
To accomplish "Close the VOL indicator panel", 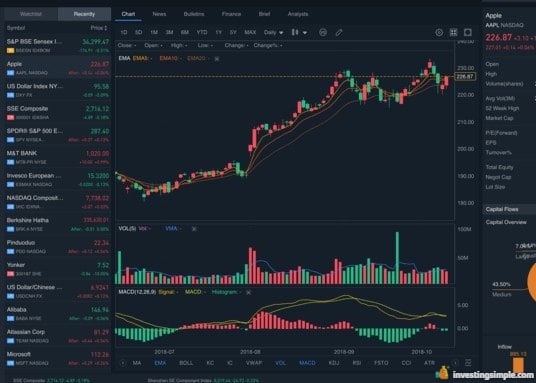I will pyautogui.click(x=194, y=229).
